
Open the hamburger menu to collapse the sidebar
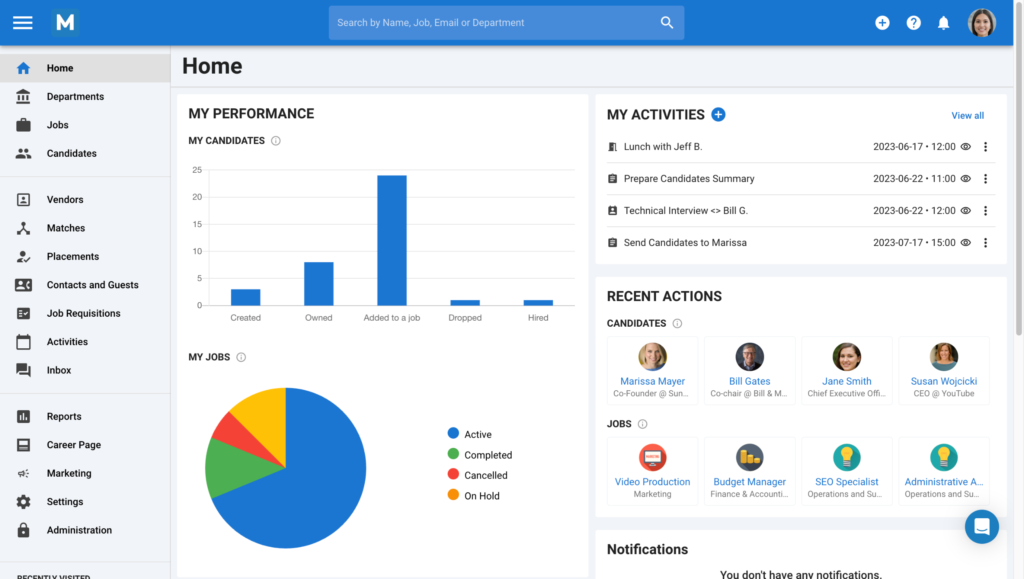coord(22,22)
